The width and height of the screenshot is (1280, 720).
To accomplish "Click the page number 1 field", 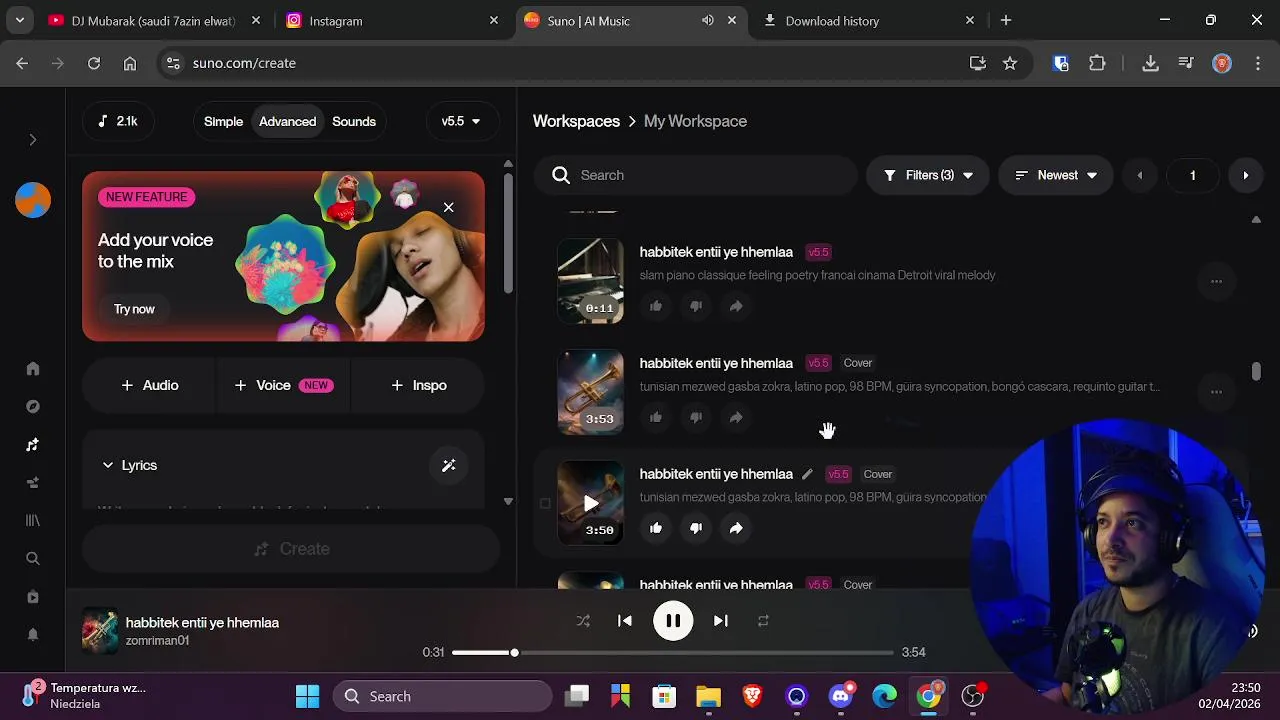I will [x=1192, y=175].
